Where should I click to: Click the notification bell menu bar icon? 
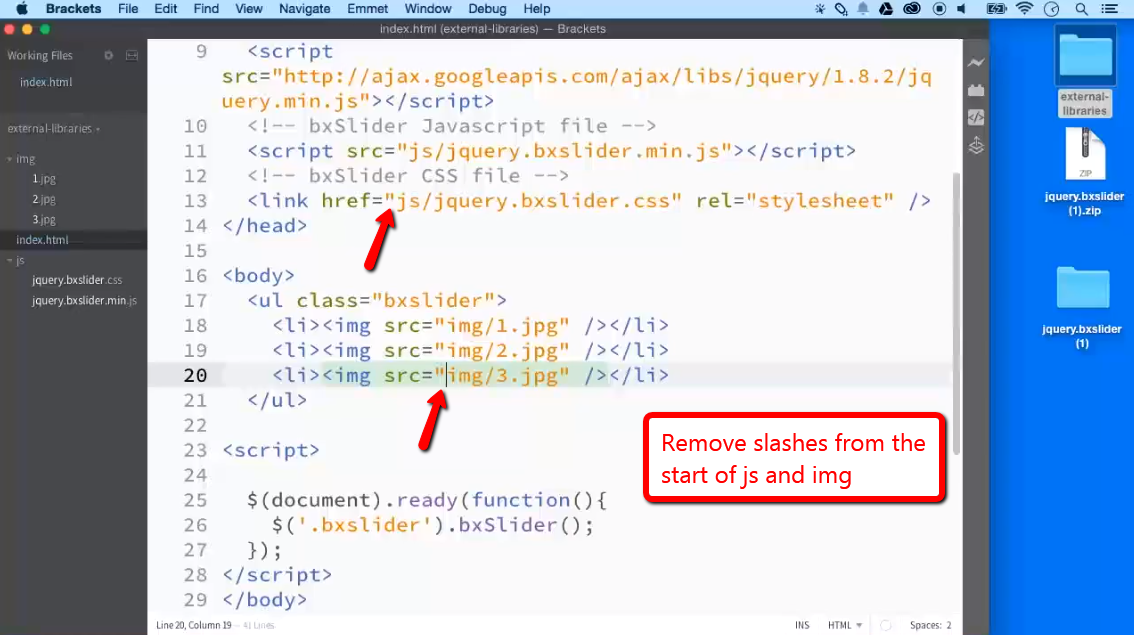click(863, 9)
